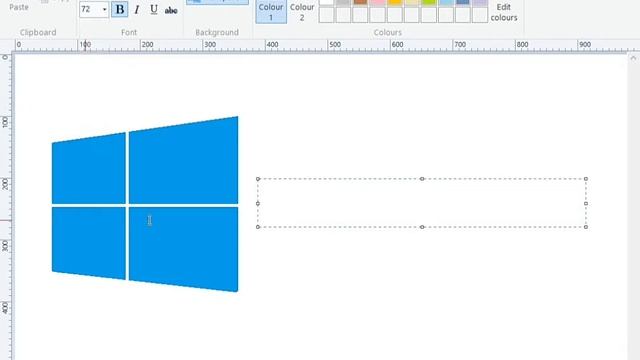
Task: Select Colour 2 as active colour
Action: 302,11
